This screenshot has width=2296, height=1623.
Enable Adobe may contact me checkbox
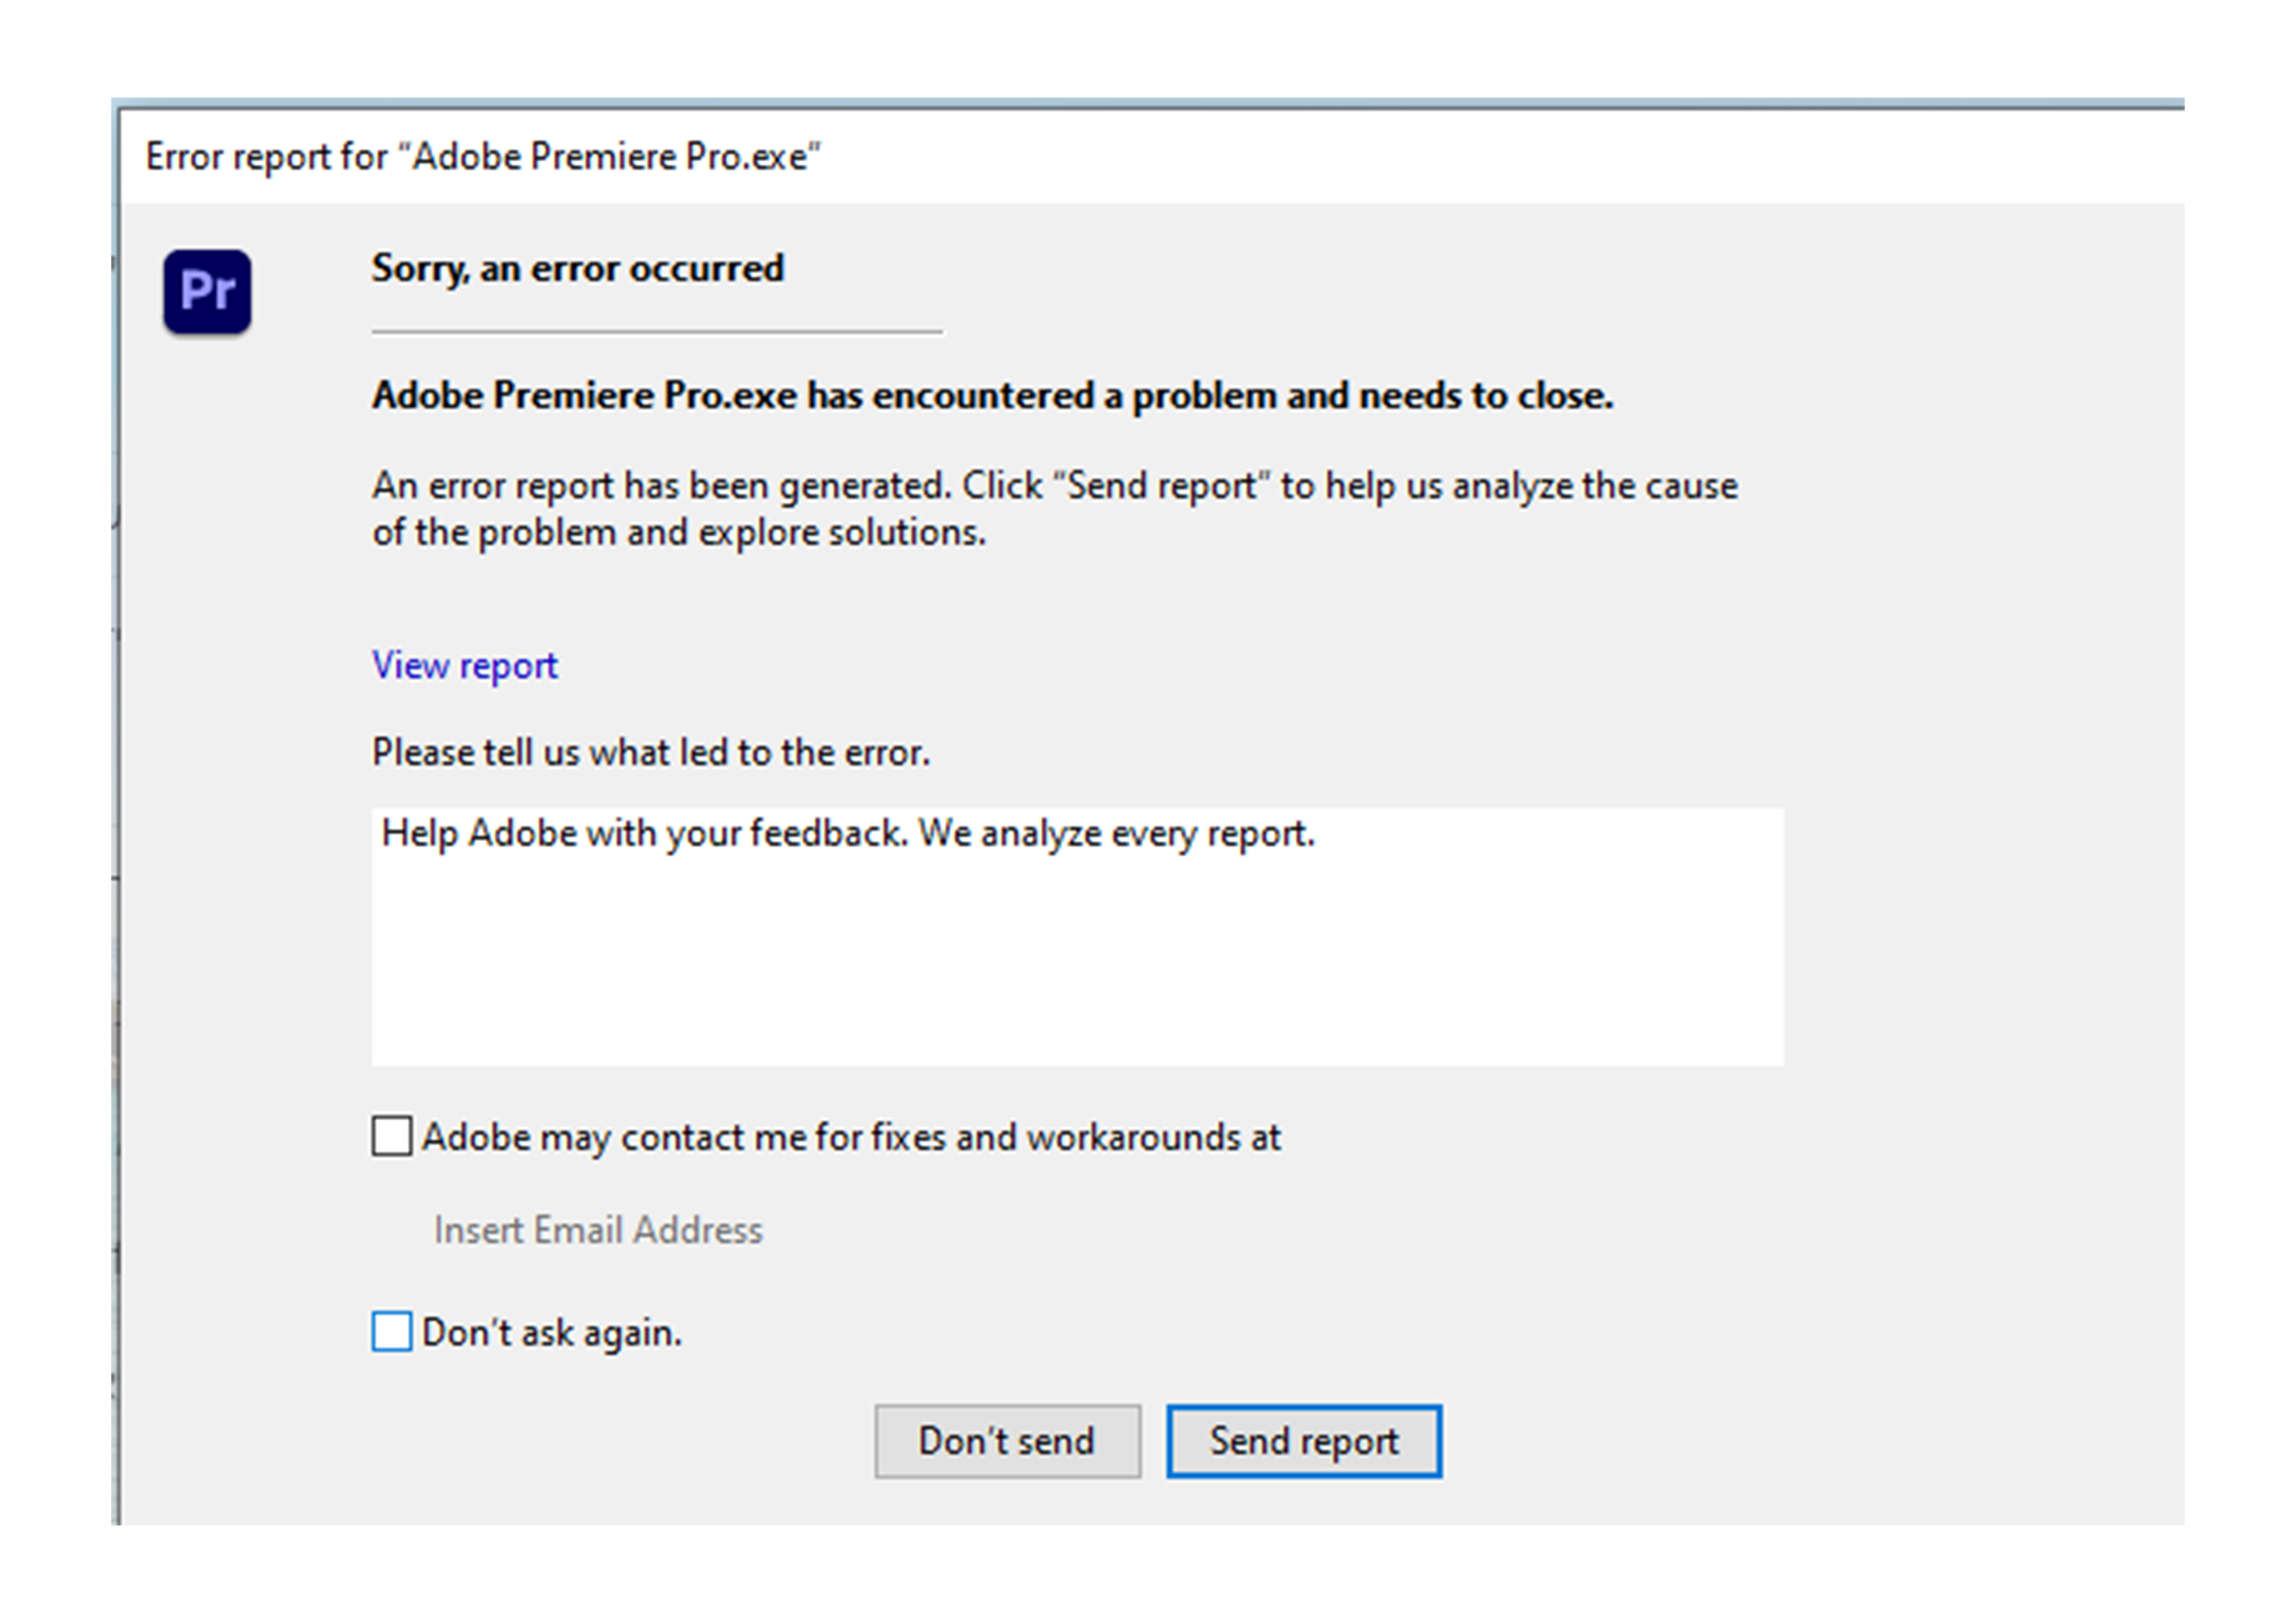point(391,1137)
